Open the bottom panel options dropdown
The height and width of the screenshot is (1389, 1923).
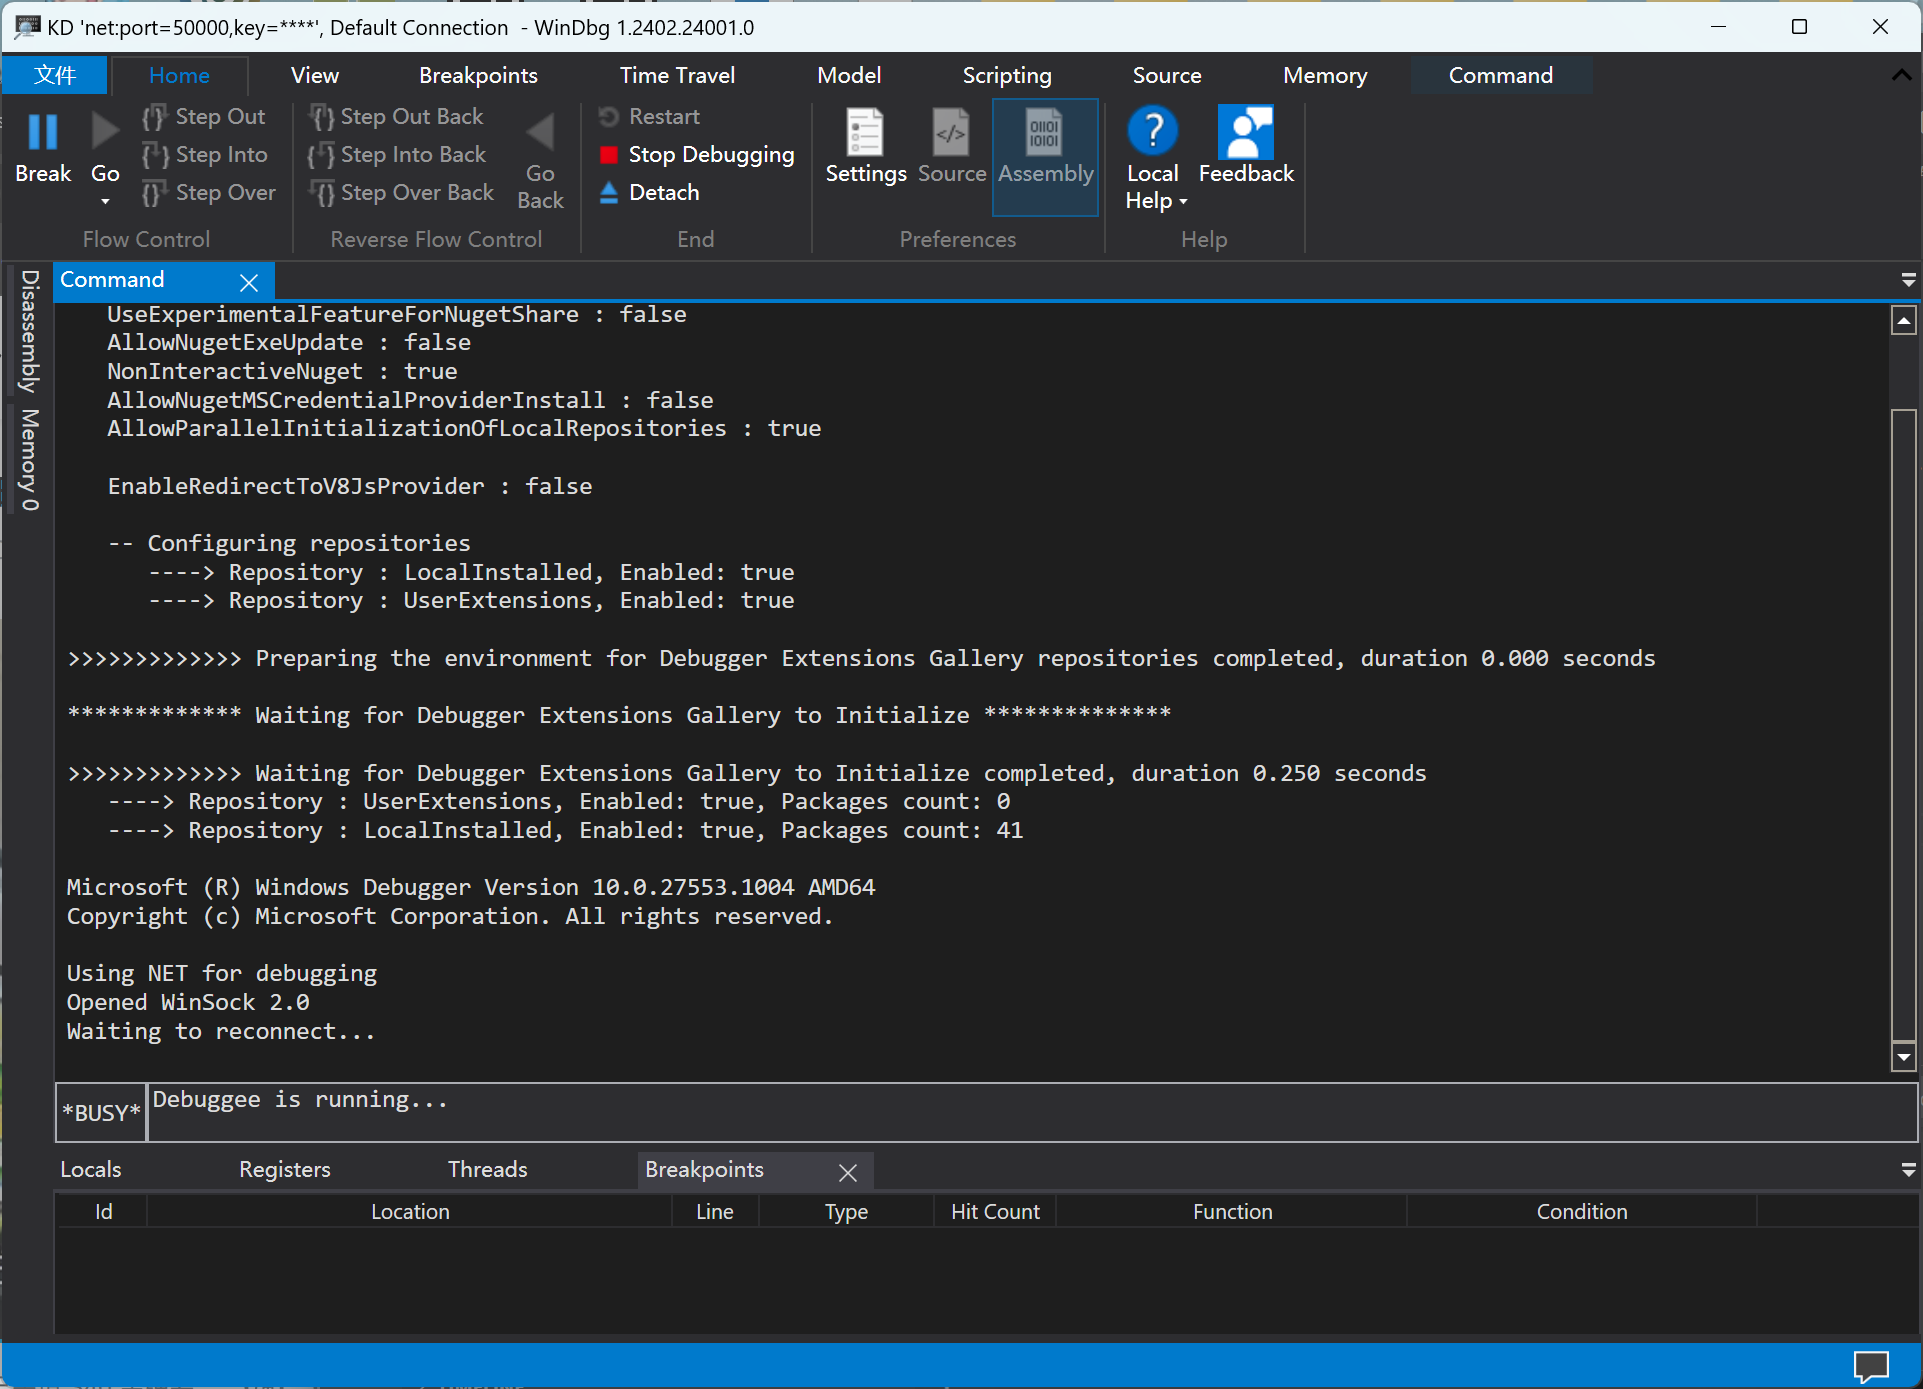coord(1908,1169)
